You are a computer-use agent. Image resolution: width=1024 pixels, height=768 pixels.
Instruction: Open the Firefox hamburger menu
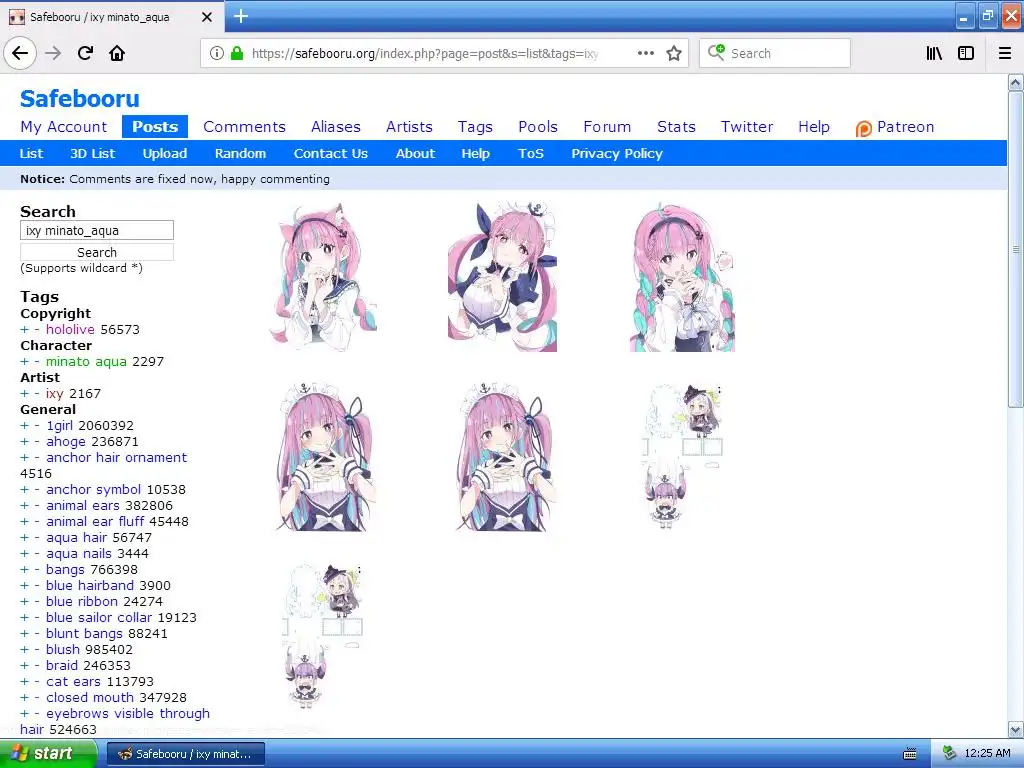pyautogui.click(x=1005, y=53)
